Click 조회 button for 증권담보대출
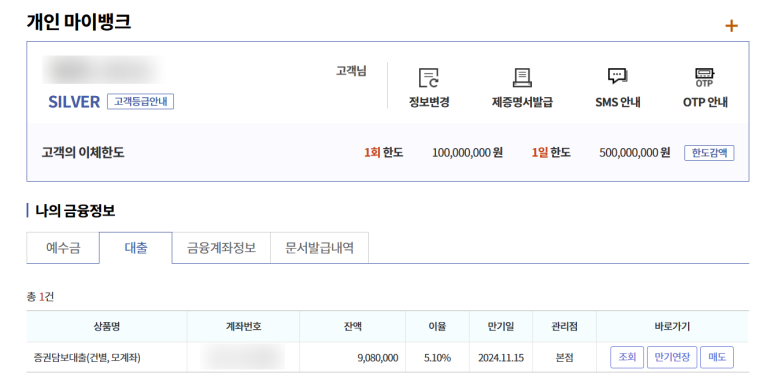Image resolution: width=773 pixels, height=377 pixels. (627, 357)
